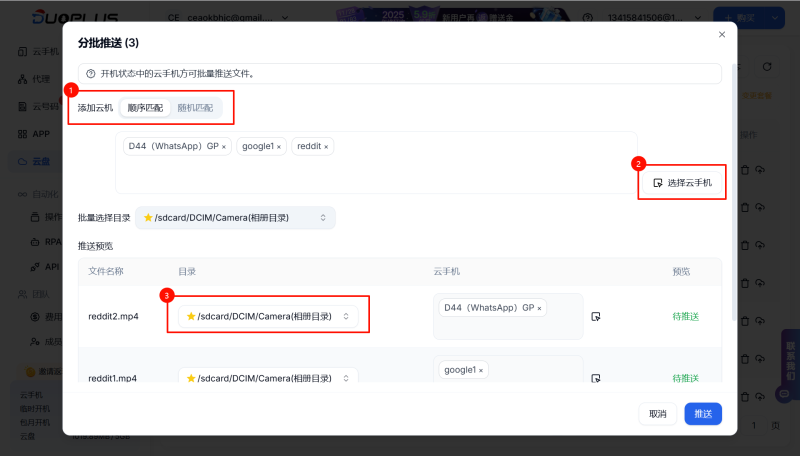
Task: Remove D44 tag in reddit2.mp4 row
Action: click(x=540, y=308)
